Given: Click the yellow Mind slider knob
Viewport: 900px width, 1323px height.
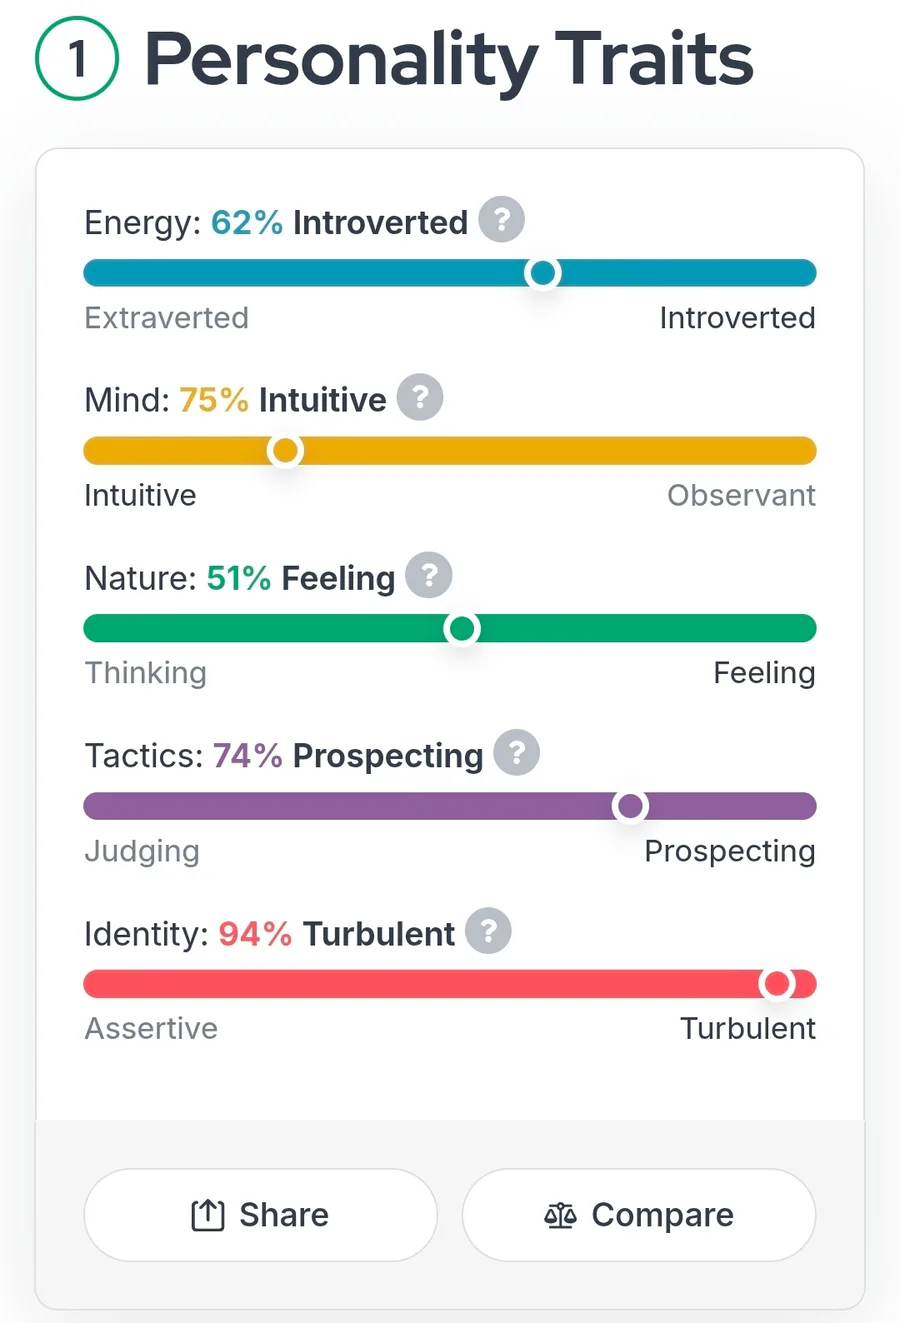Looking at the screenshot, I should tap(285, 451).
